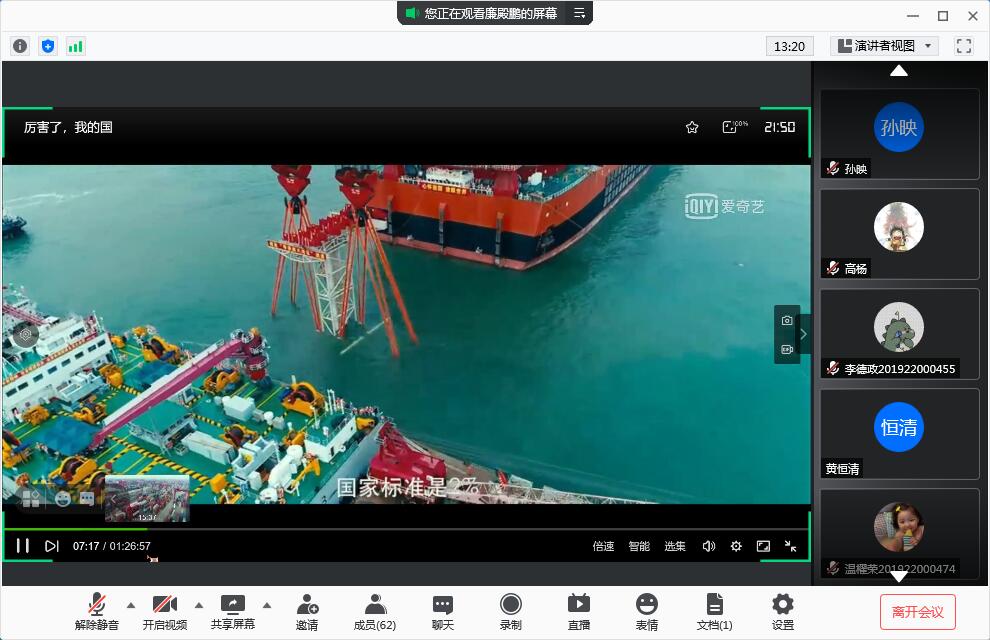Enter full screen via the bracket icon beside 演讲者视图

963,46
